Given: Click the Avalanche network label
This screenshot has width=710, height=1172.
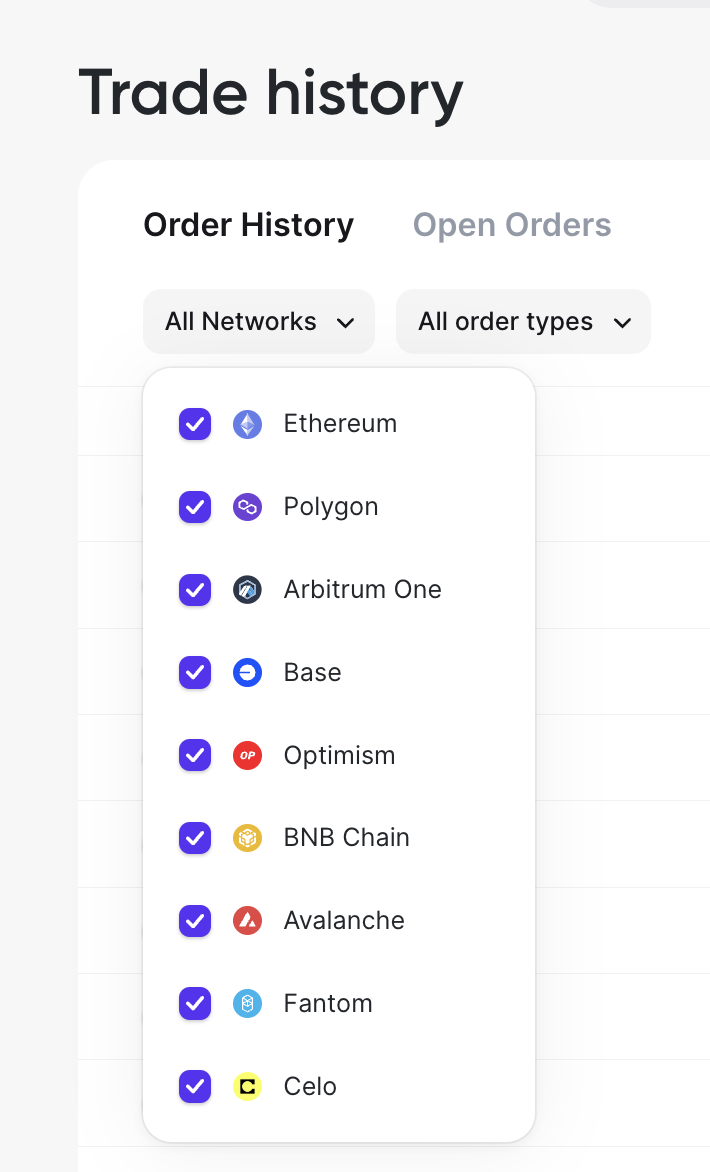Looking at the screenshot, I should coord(344,921).
